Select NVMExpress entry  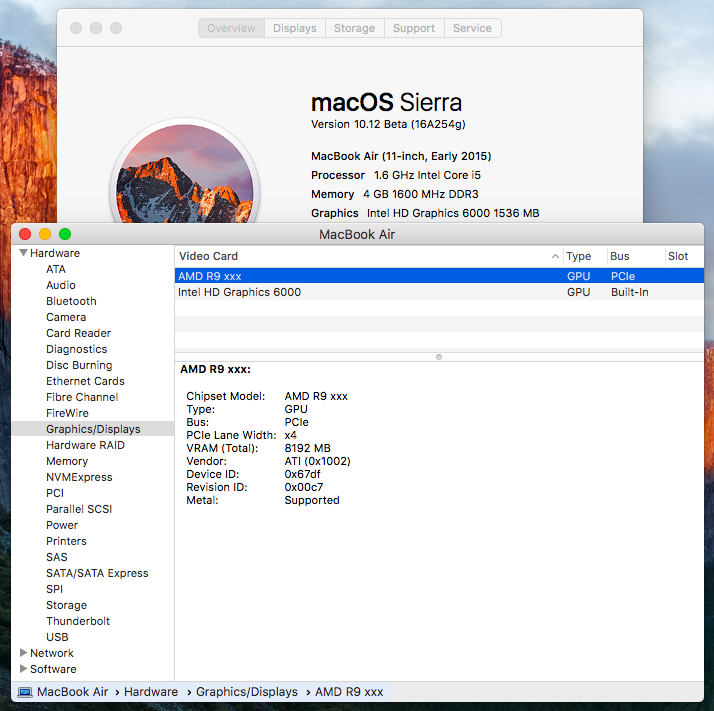tap(79, 477)
